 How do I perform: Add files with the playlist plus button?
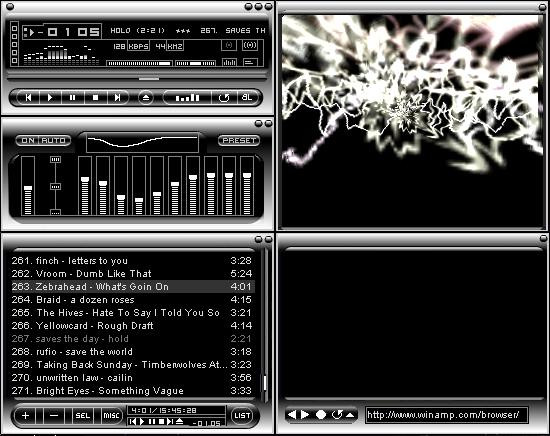tap(26, 416)
